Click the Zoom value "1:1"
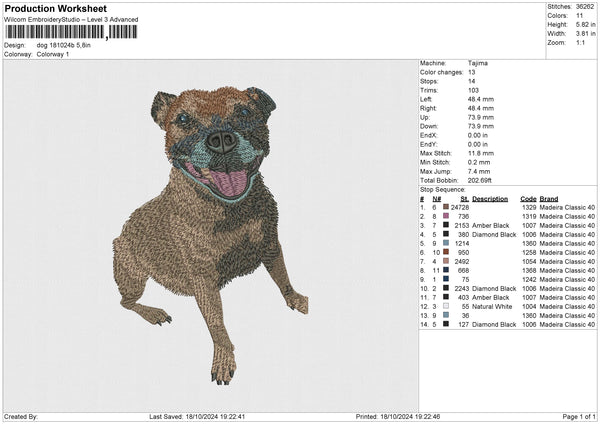 point(580,42)
